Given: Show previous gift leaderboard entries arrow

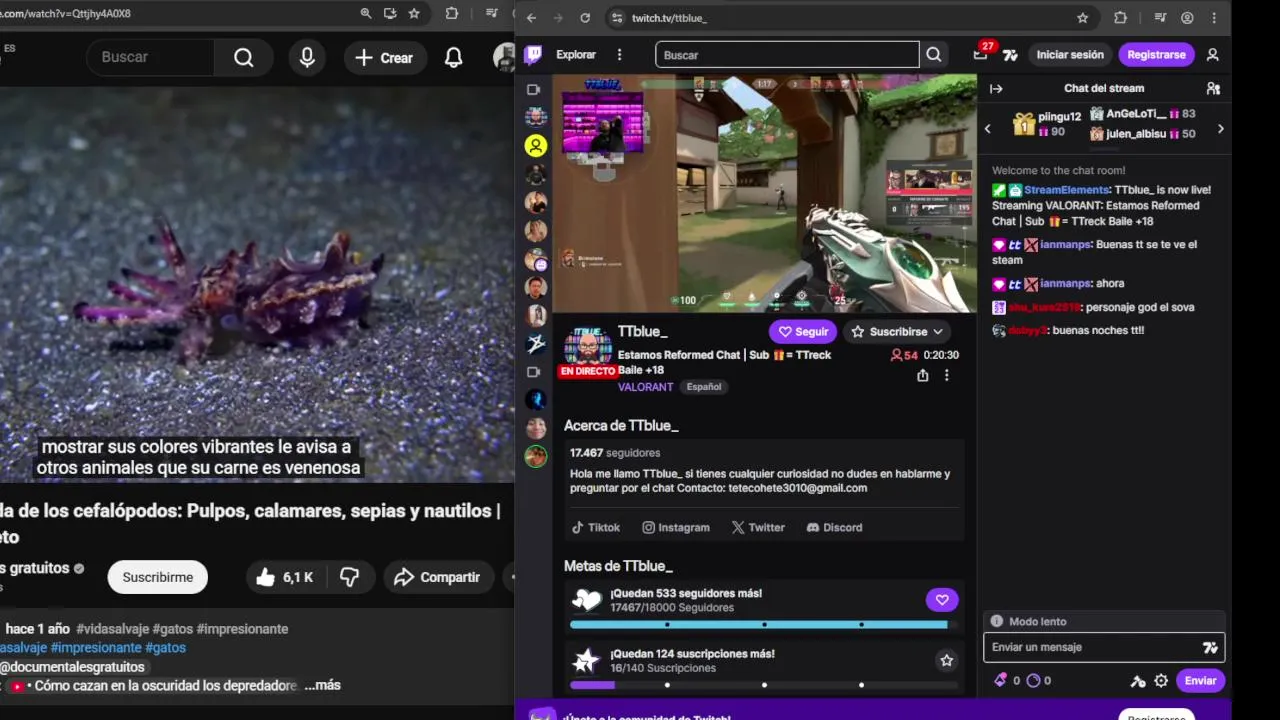Looking at the screenshot, I should [988, 128].
